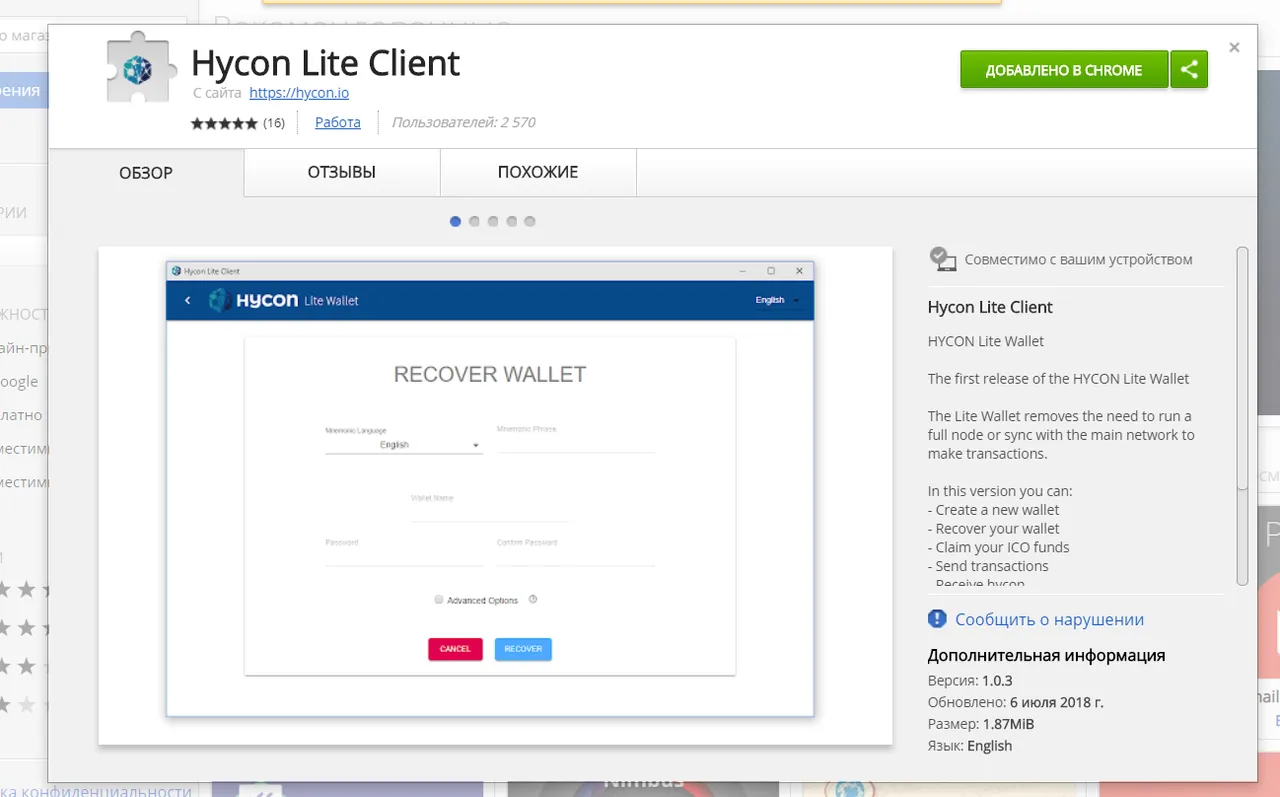Image resolution: width=1280 pixels, height=797 pixels.
Task: Click the update date 6 июля 2018 г.
Action: pos(1057,702)
